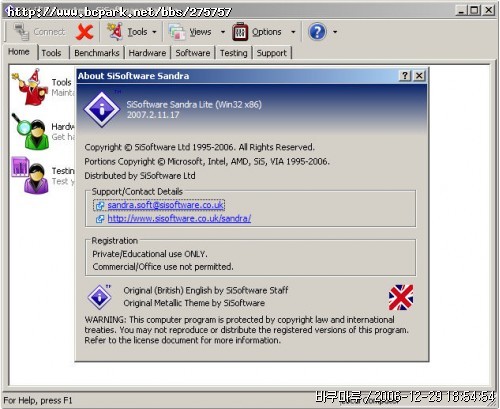This screenshot has height=409, width=500.
Task: Switch to the Tools tab
Action: (51, 53)
